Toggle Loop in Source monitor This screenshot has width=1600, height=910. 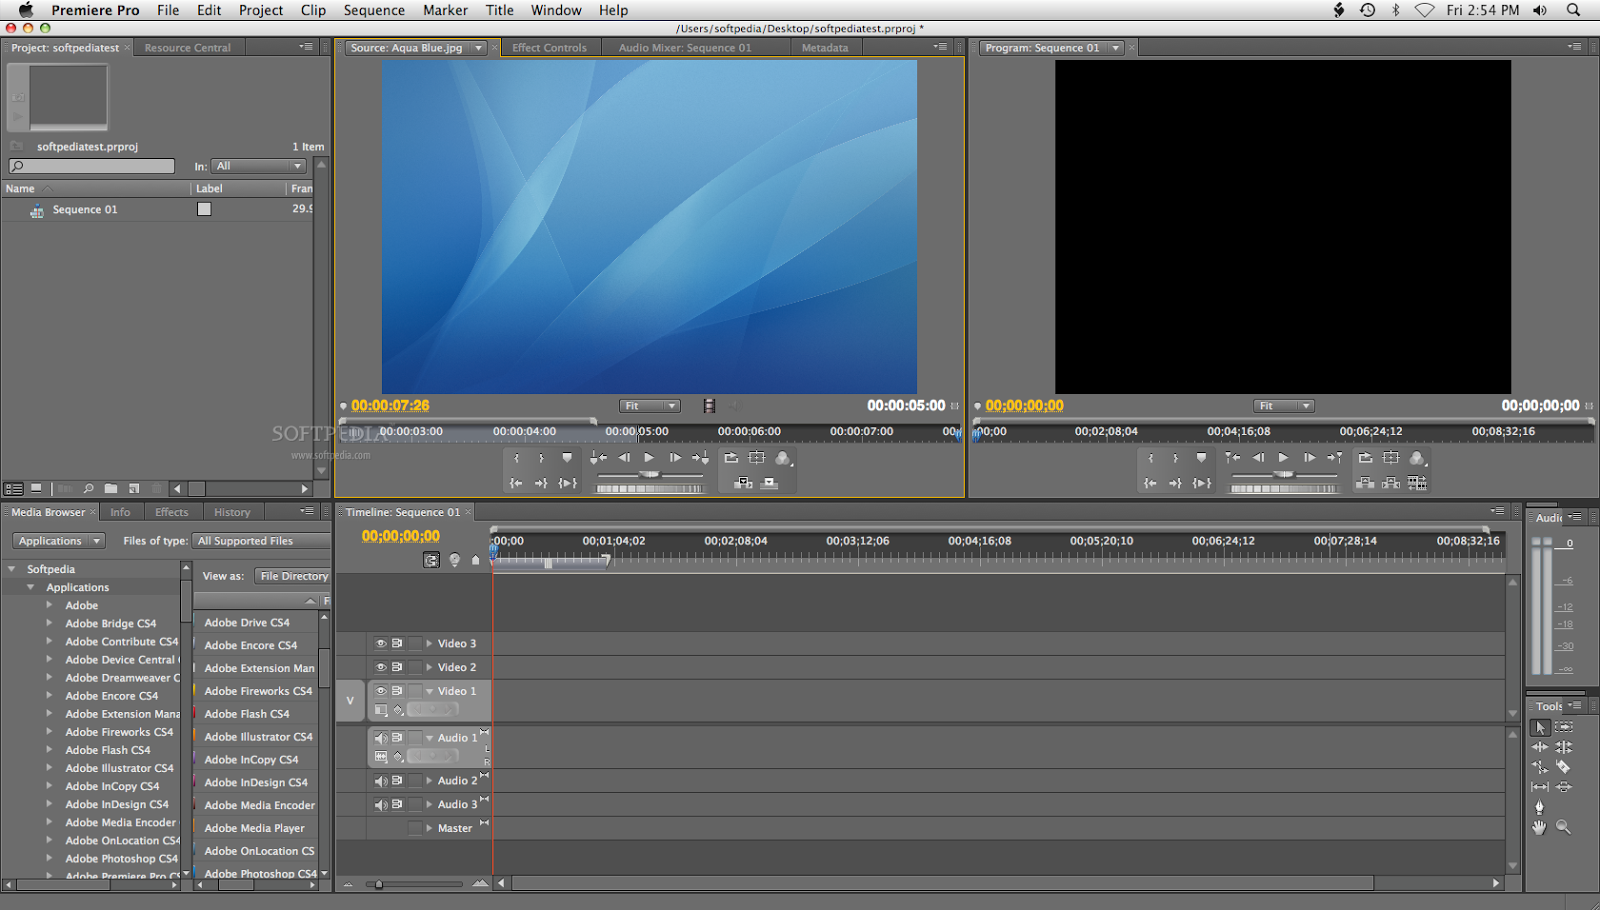(x=731, y=458)
